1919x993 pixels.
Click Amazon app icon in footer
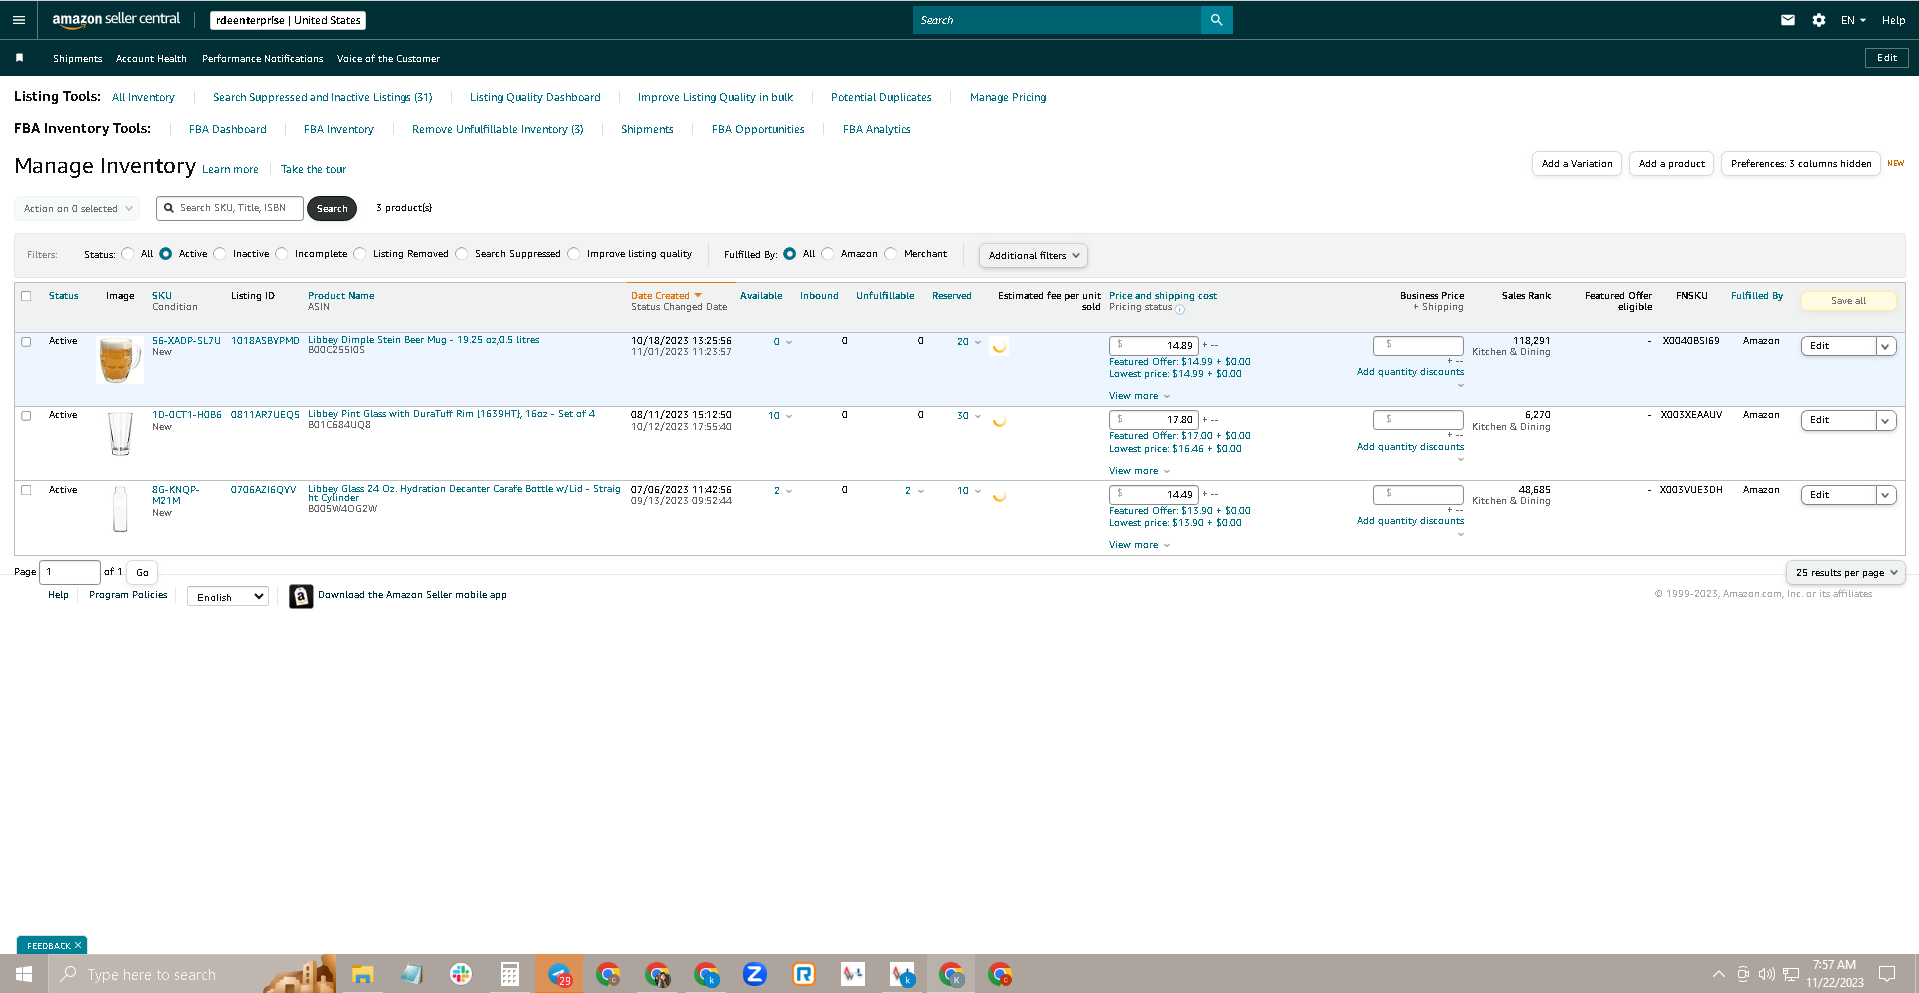(301, 596)
